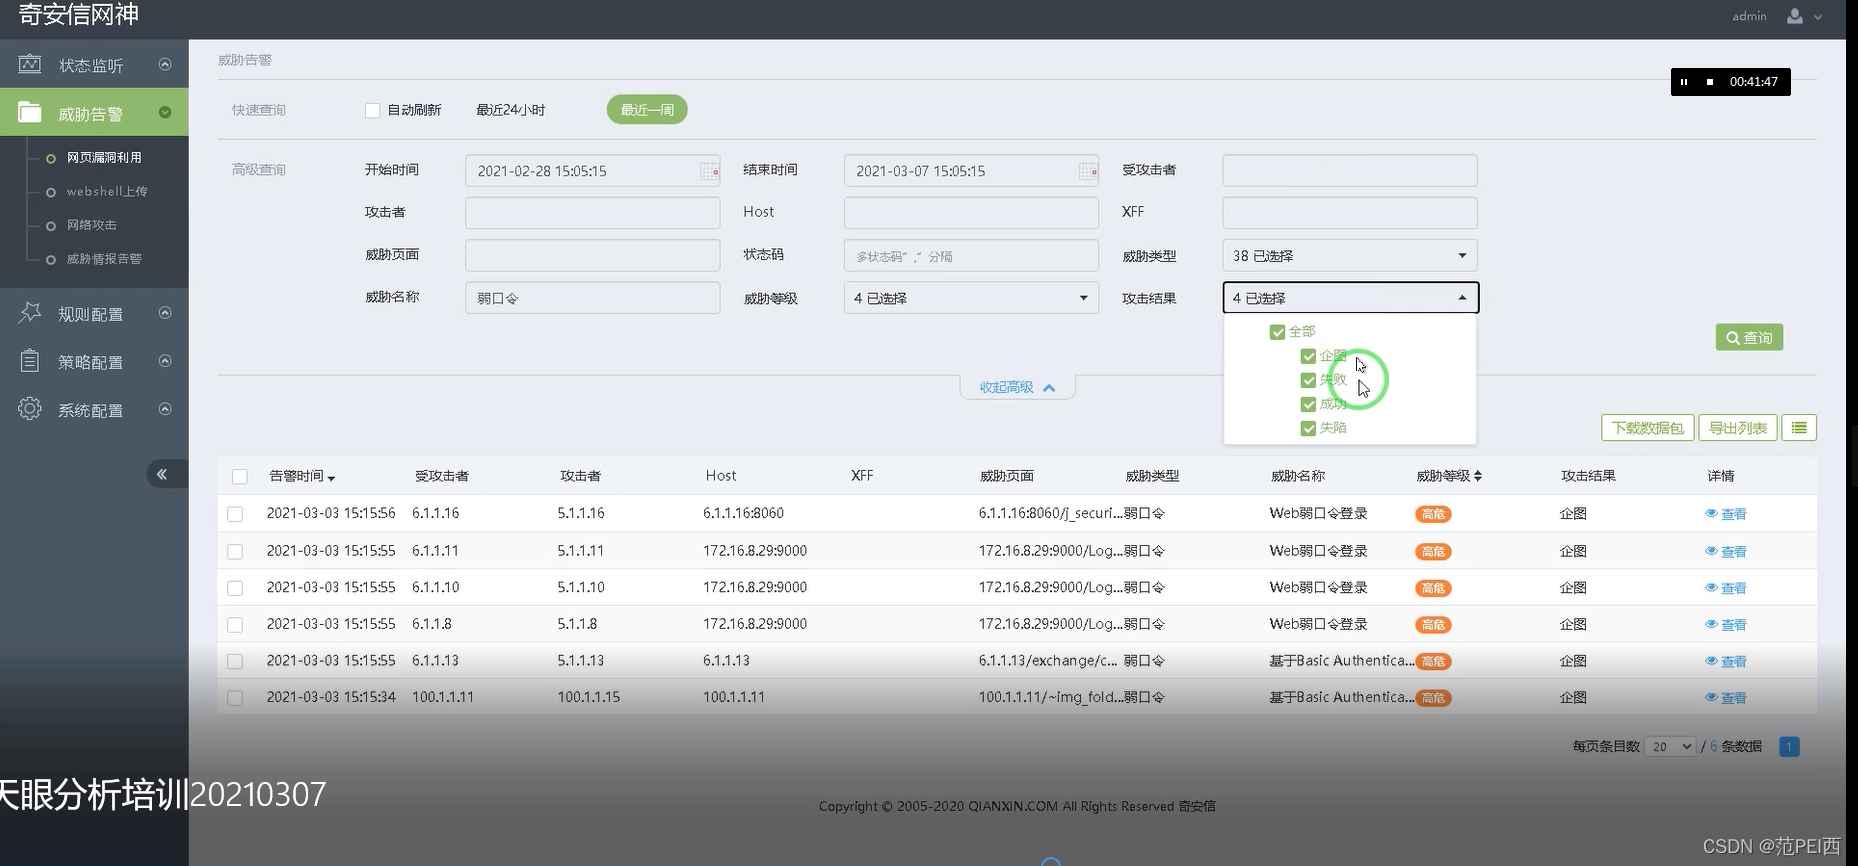Open start time calendar picker icon
Screen dimensions: 1858x866
point(709,171)
